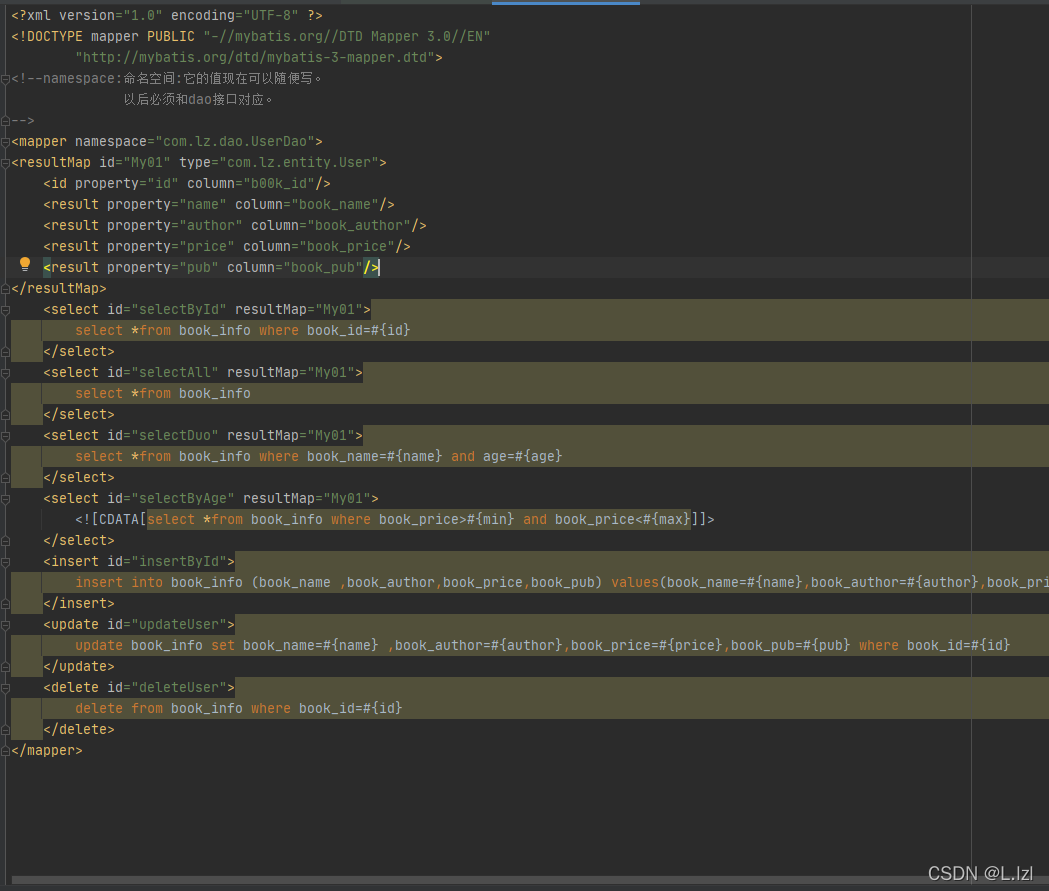Click the column value book_price in resultMap

(347, 247)
